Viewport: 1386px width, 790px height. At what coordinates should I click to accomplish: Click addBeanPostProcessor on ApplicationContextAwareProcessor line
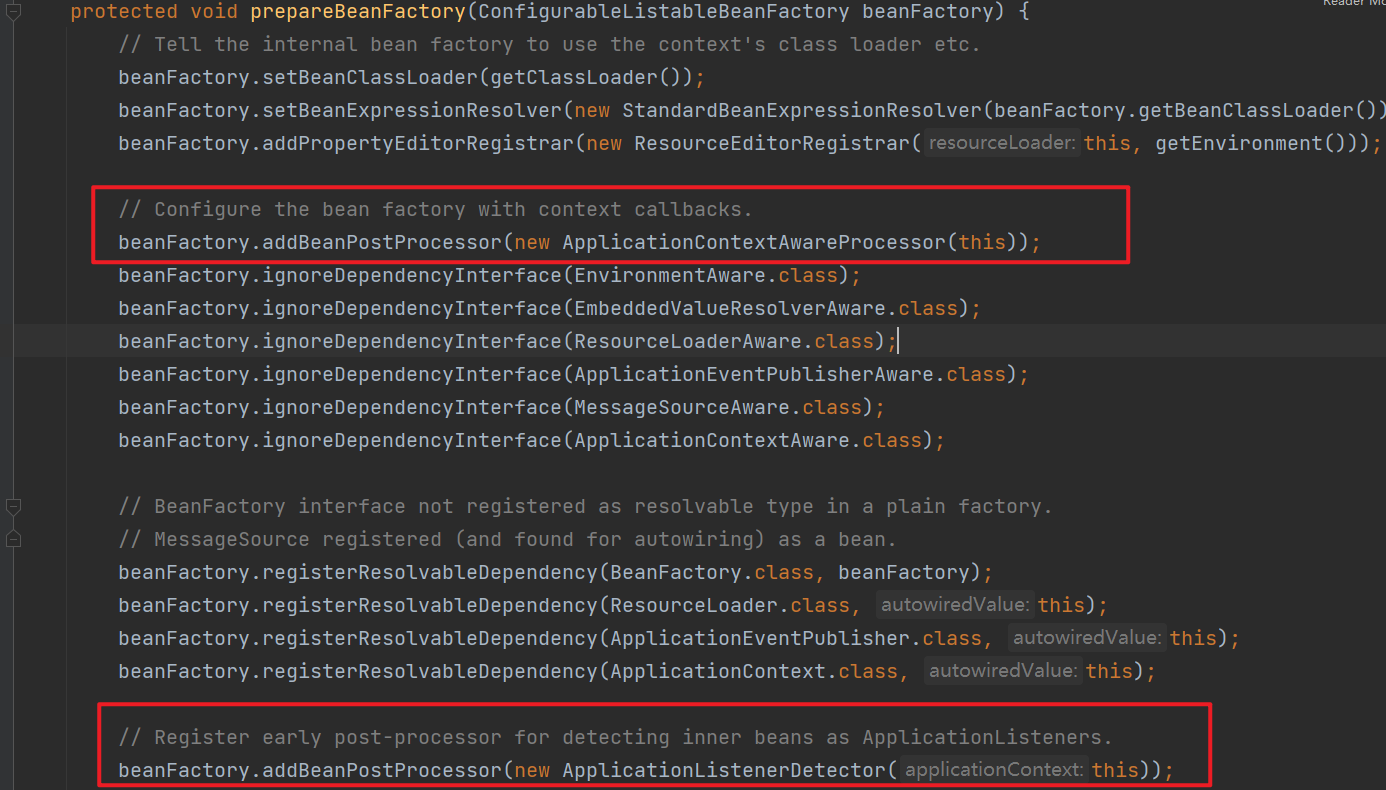tap(382, 242)
